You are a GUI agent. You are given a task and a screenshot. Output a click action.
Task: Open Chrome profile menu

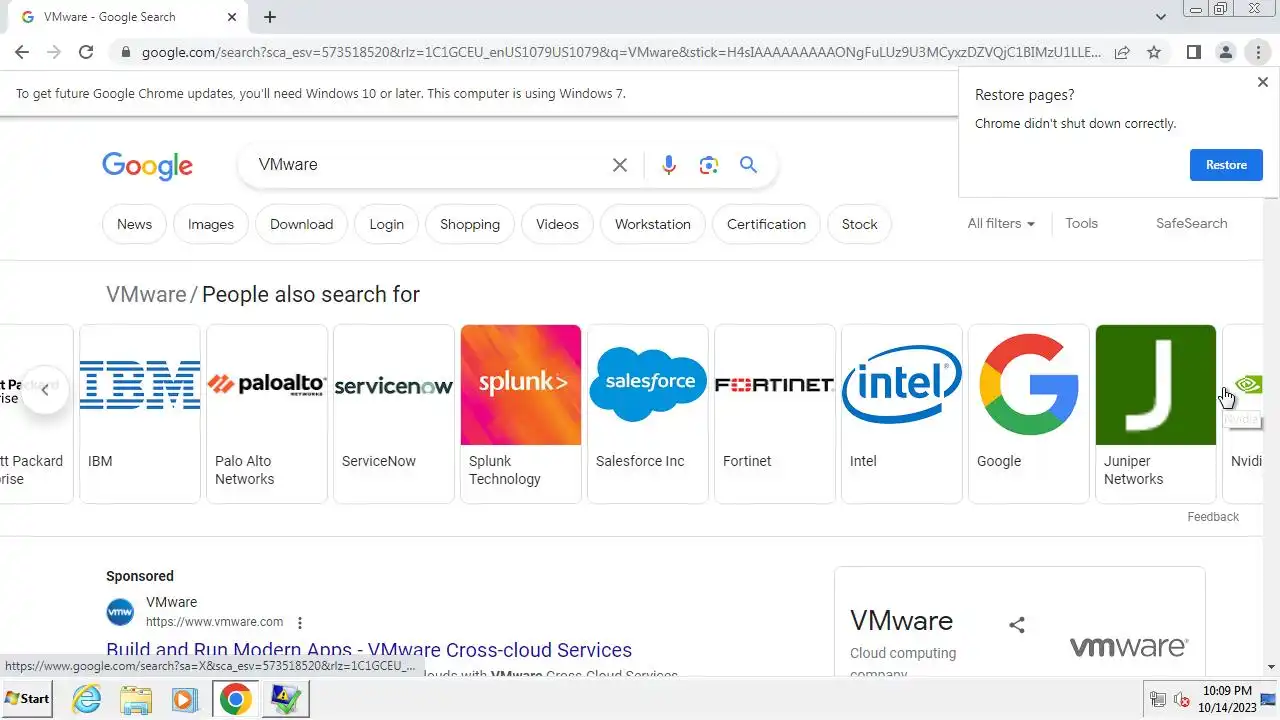click(1225, 52)
